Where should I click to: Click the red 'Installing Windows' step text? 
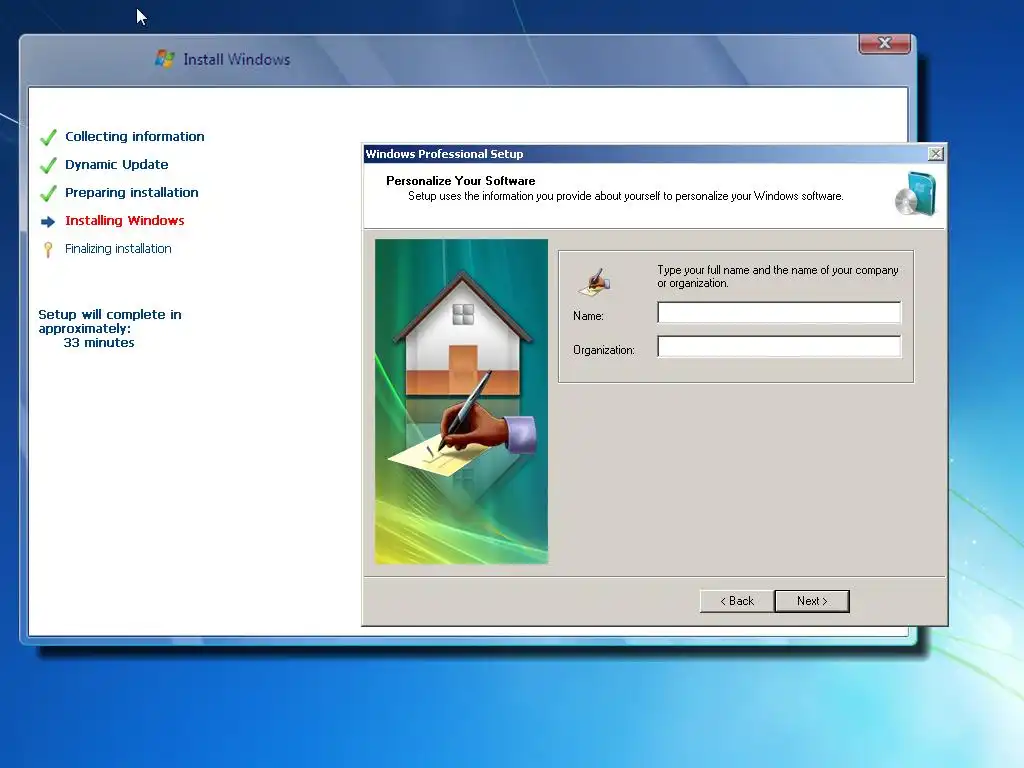click(125, 221)
